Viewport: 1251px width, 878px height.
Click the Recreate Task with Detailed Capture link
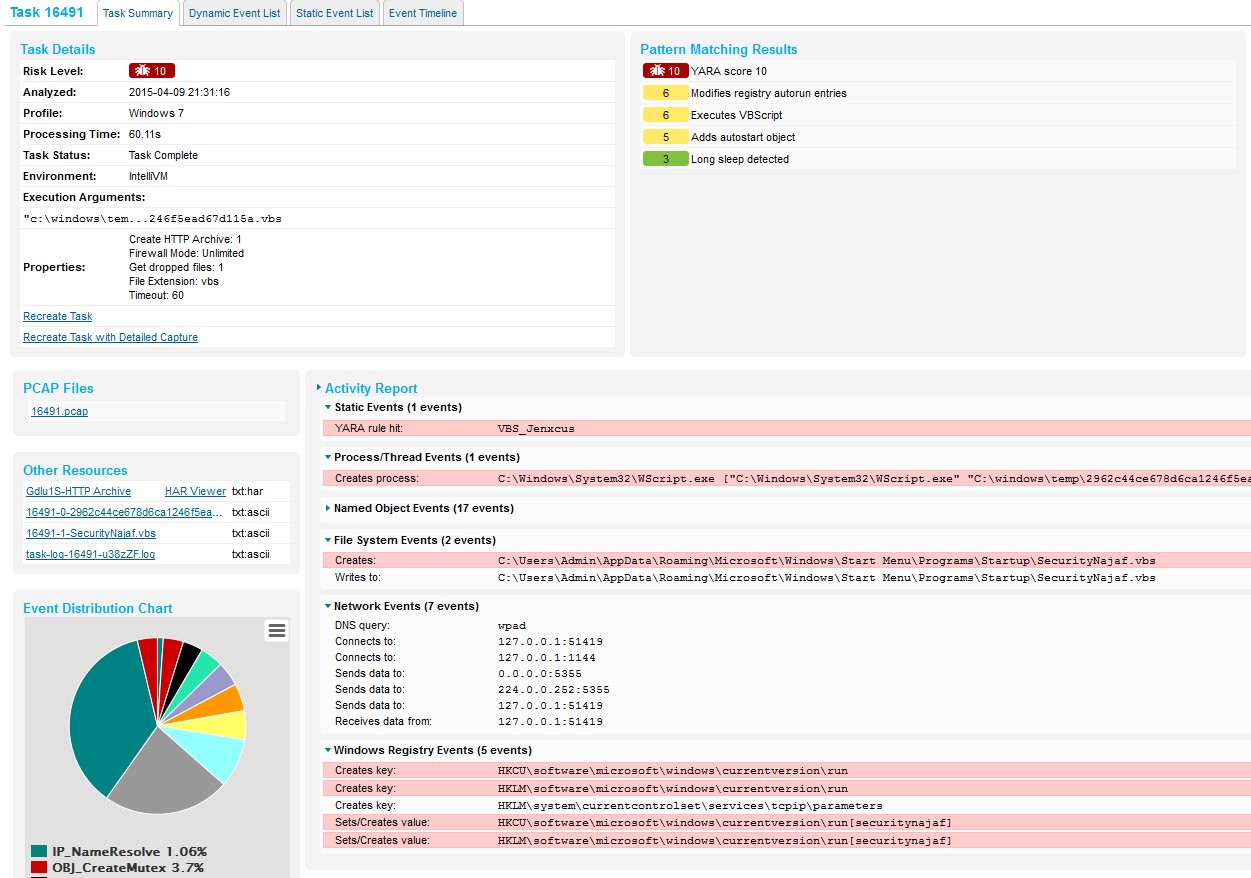point(110,337)
